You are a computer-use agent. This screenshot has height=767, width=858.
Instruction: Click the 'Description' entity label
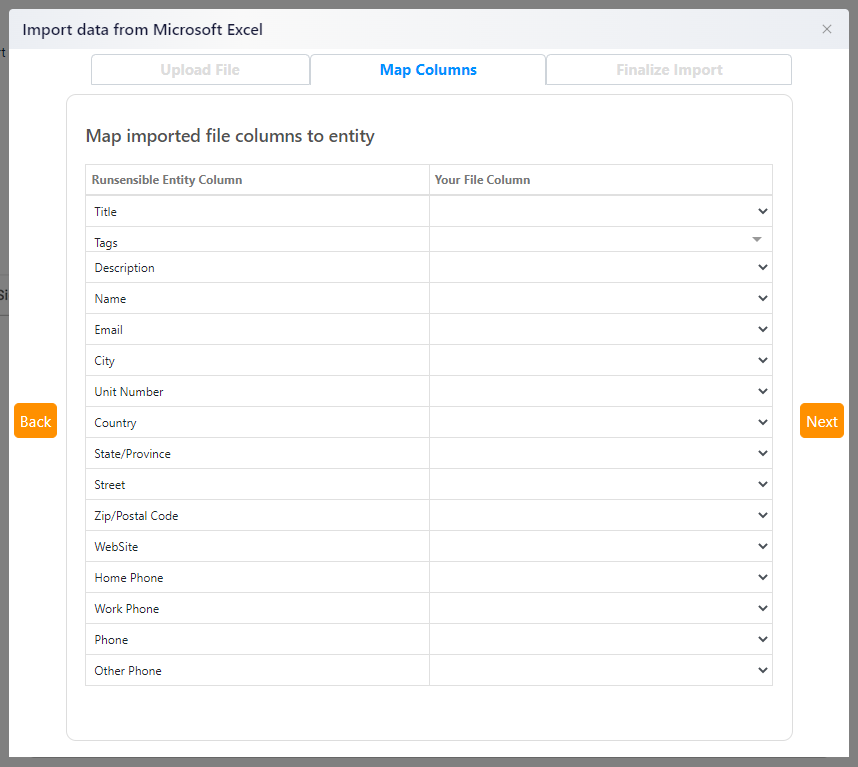pyautogui.click(x=125, y=268)
